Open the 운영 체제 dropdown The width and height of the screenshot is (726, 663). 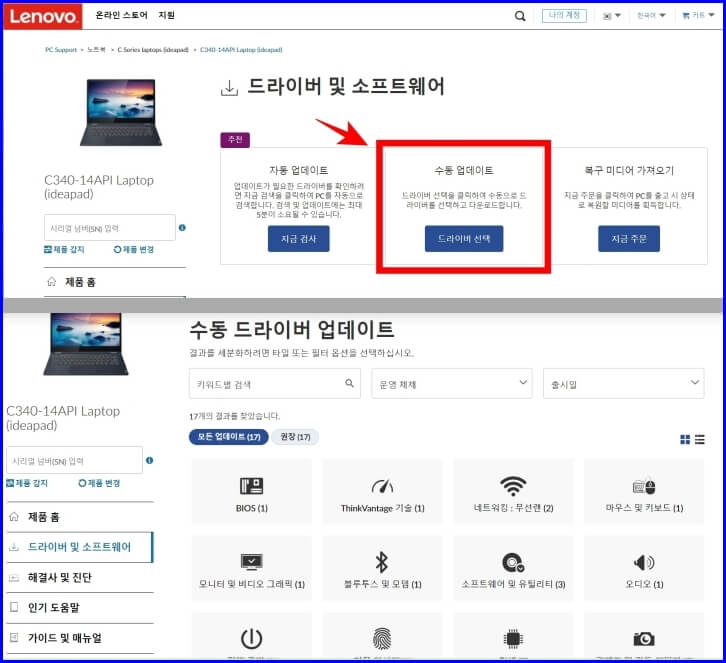click(x=452, y=384)
